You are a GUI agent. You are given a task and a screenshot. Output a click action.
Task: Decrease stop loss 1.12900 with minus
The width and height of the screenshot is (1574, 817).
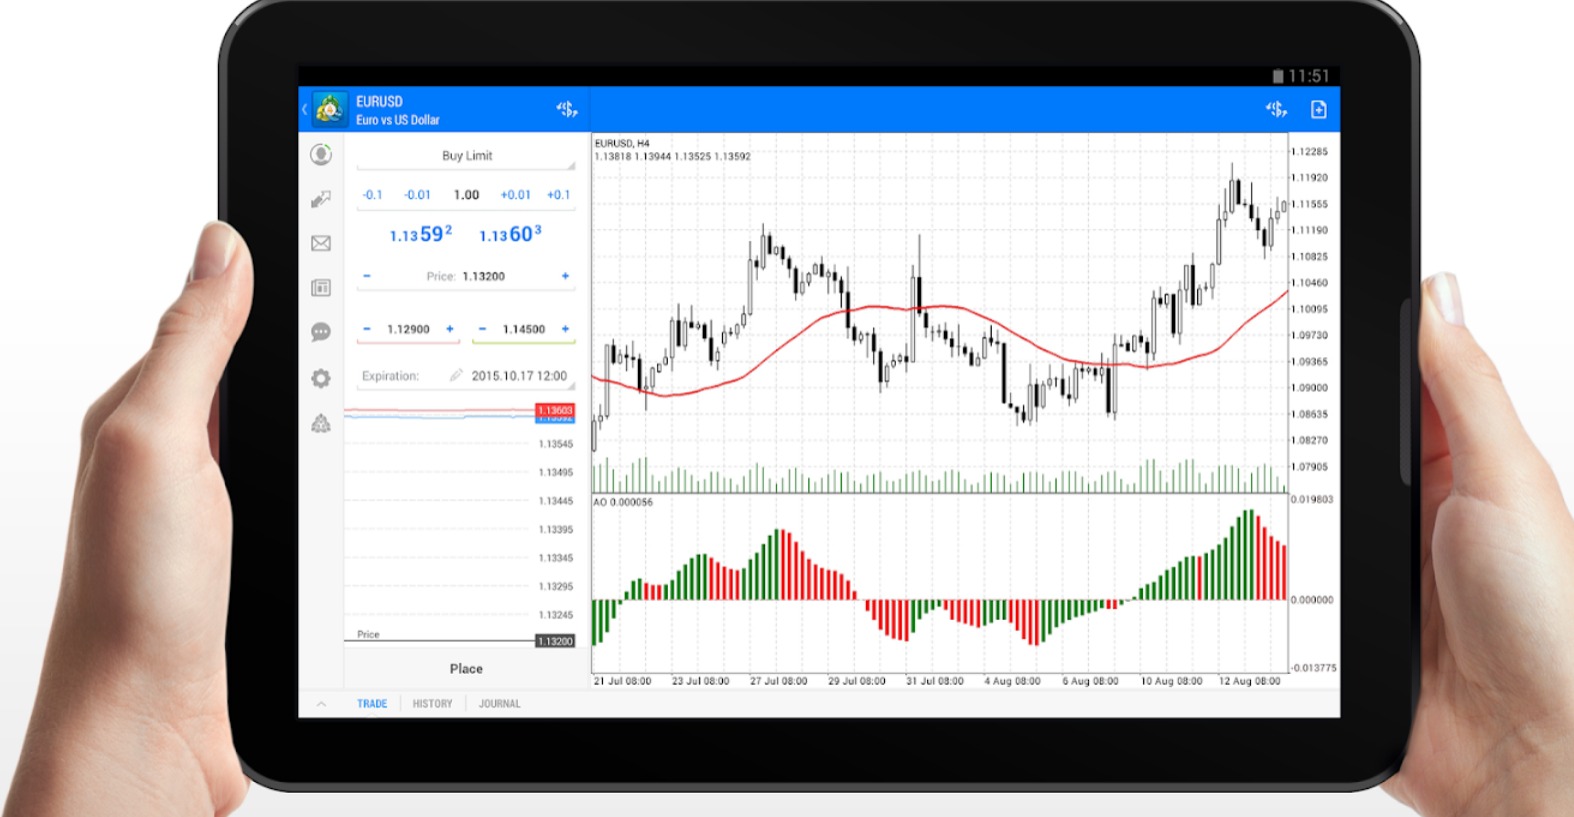click(367, 329)
